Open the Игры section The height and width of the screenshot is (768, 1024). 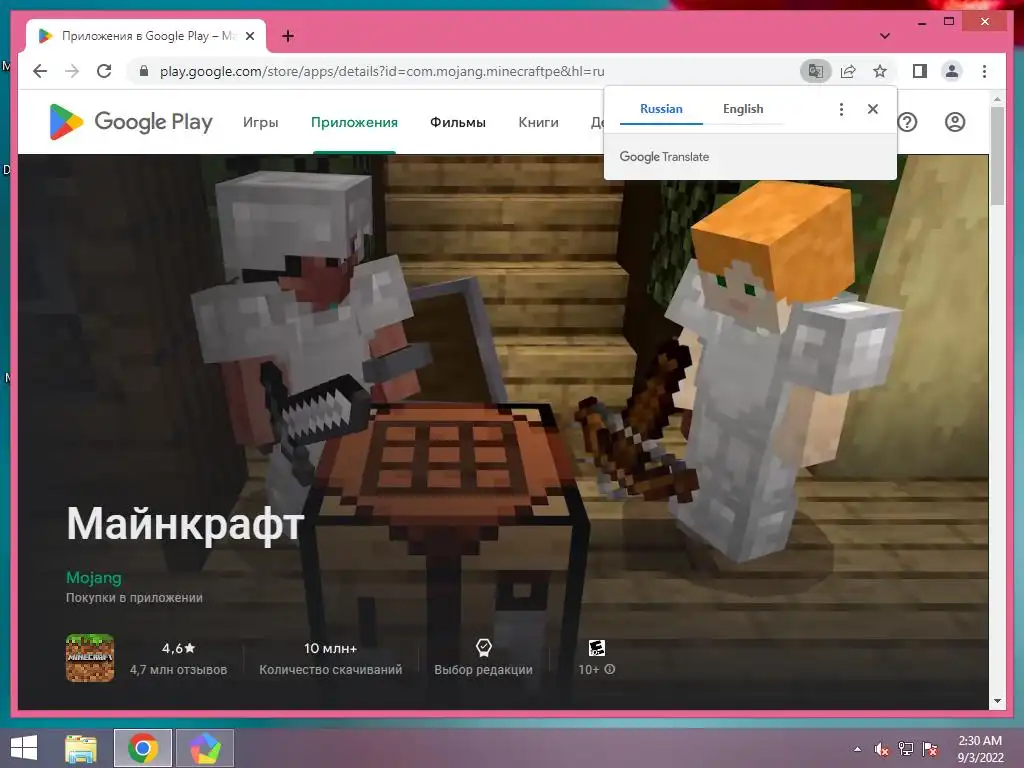tap(261, 123)
